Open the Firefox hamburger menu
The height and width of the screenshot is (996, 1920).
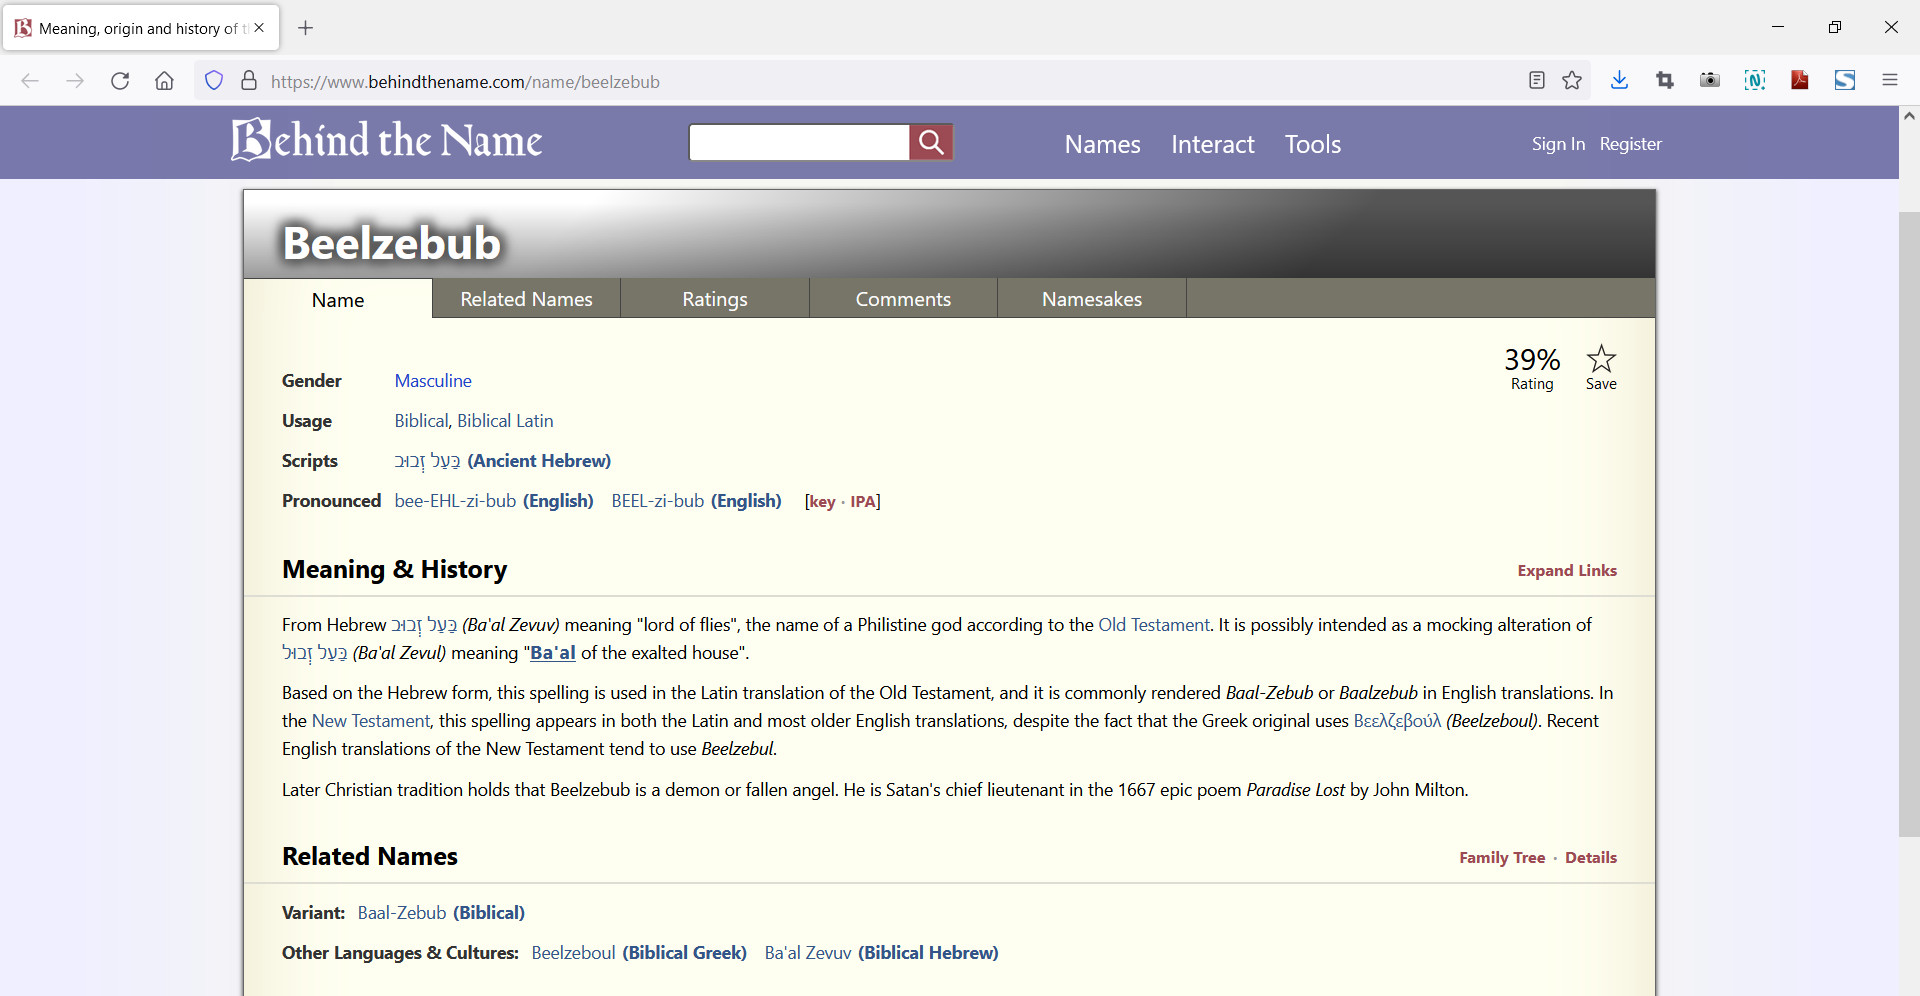pos(1889,81)
